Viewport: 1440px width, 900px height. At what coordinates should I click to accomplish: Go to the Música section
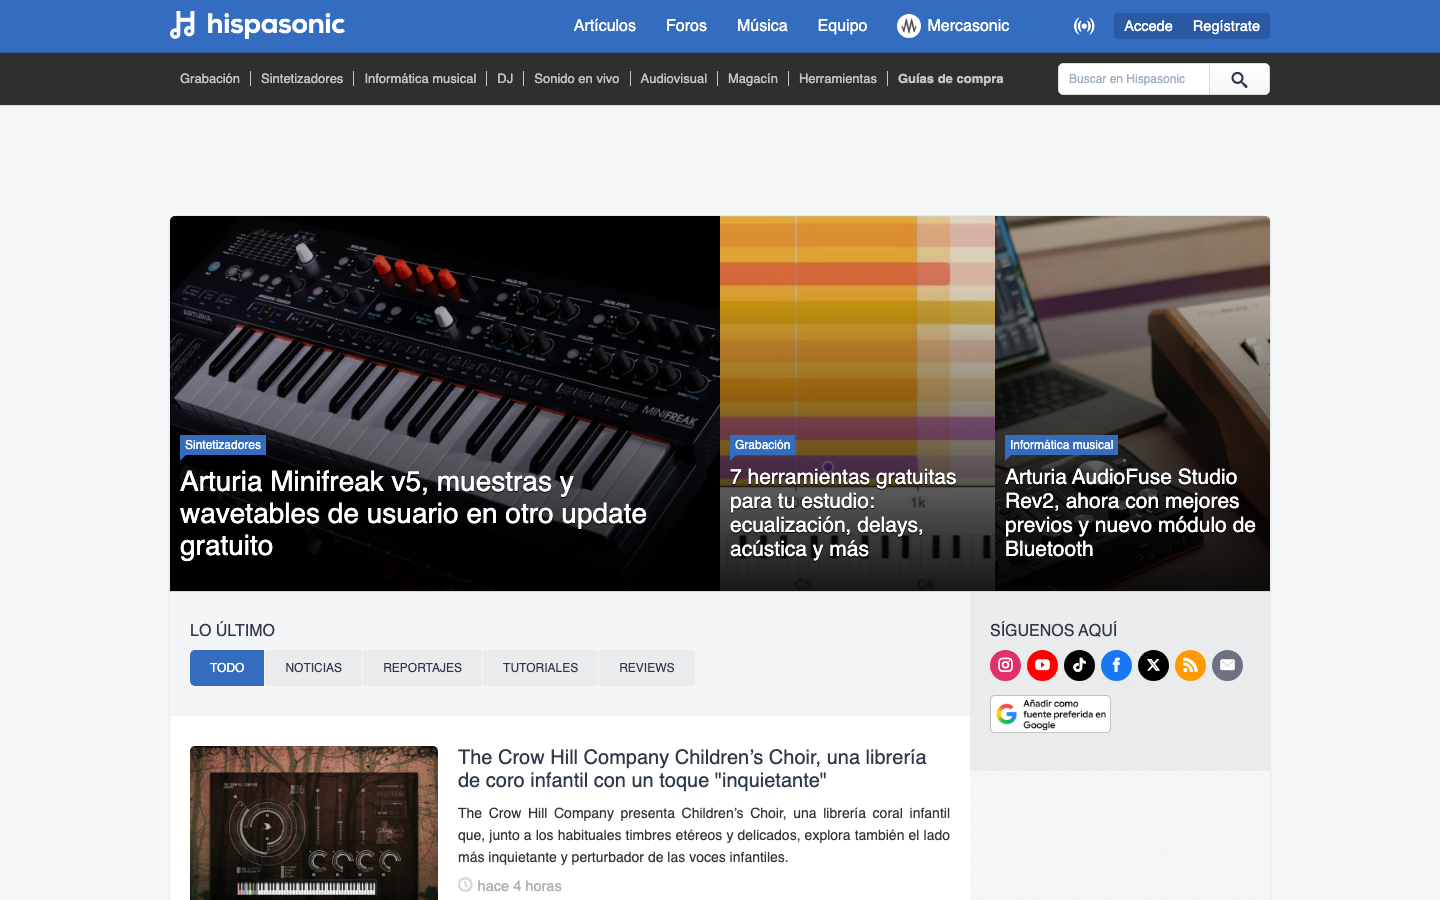(762, 26)
